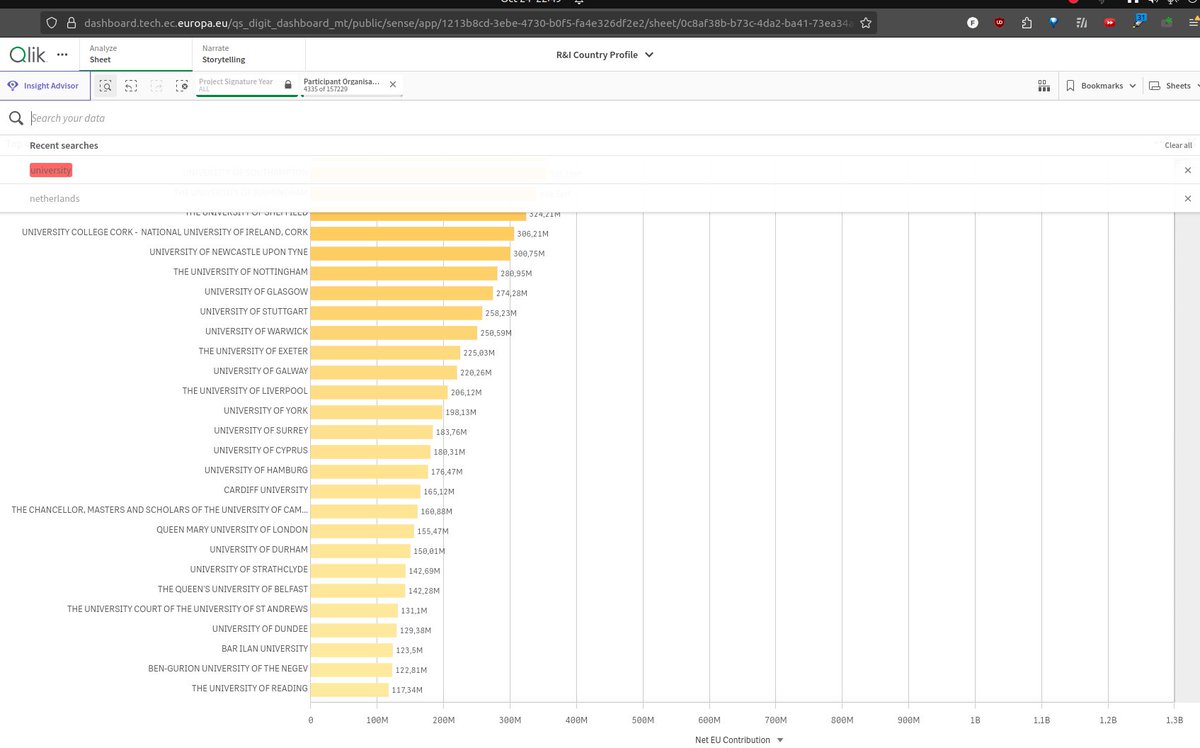
Task: Click label UNIVERSITY OF YORK
Action: click(266, 411)
